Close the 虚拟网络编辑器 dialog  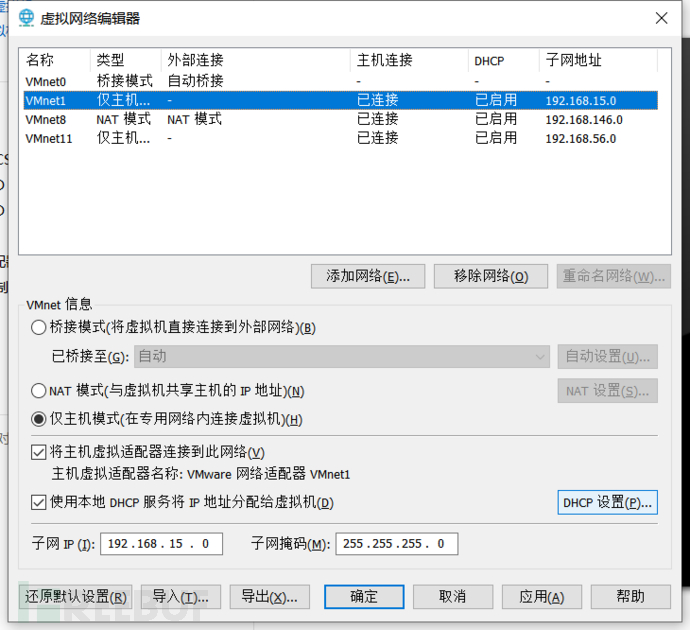point(661,18)
